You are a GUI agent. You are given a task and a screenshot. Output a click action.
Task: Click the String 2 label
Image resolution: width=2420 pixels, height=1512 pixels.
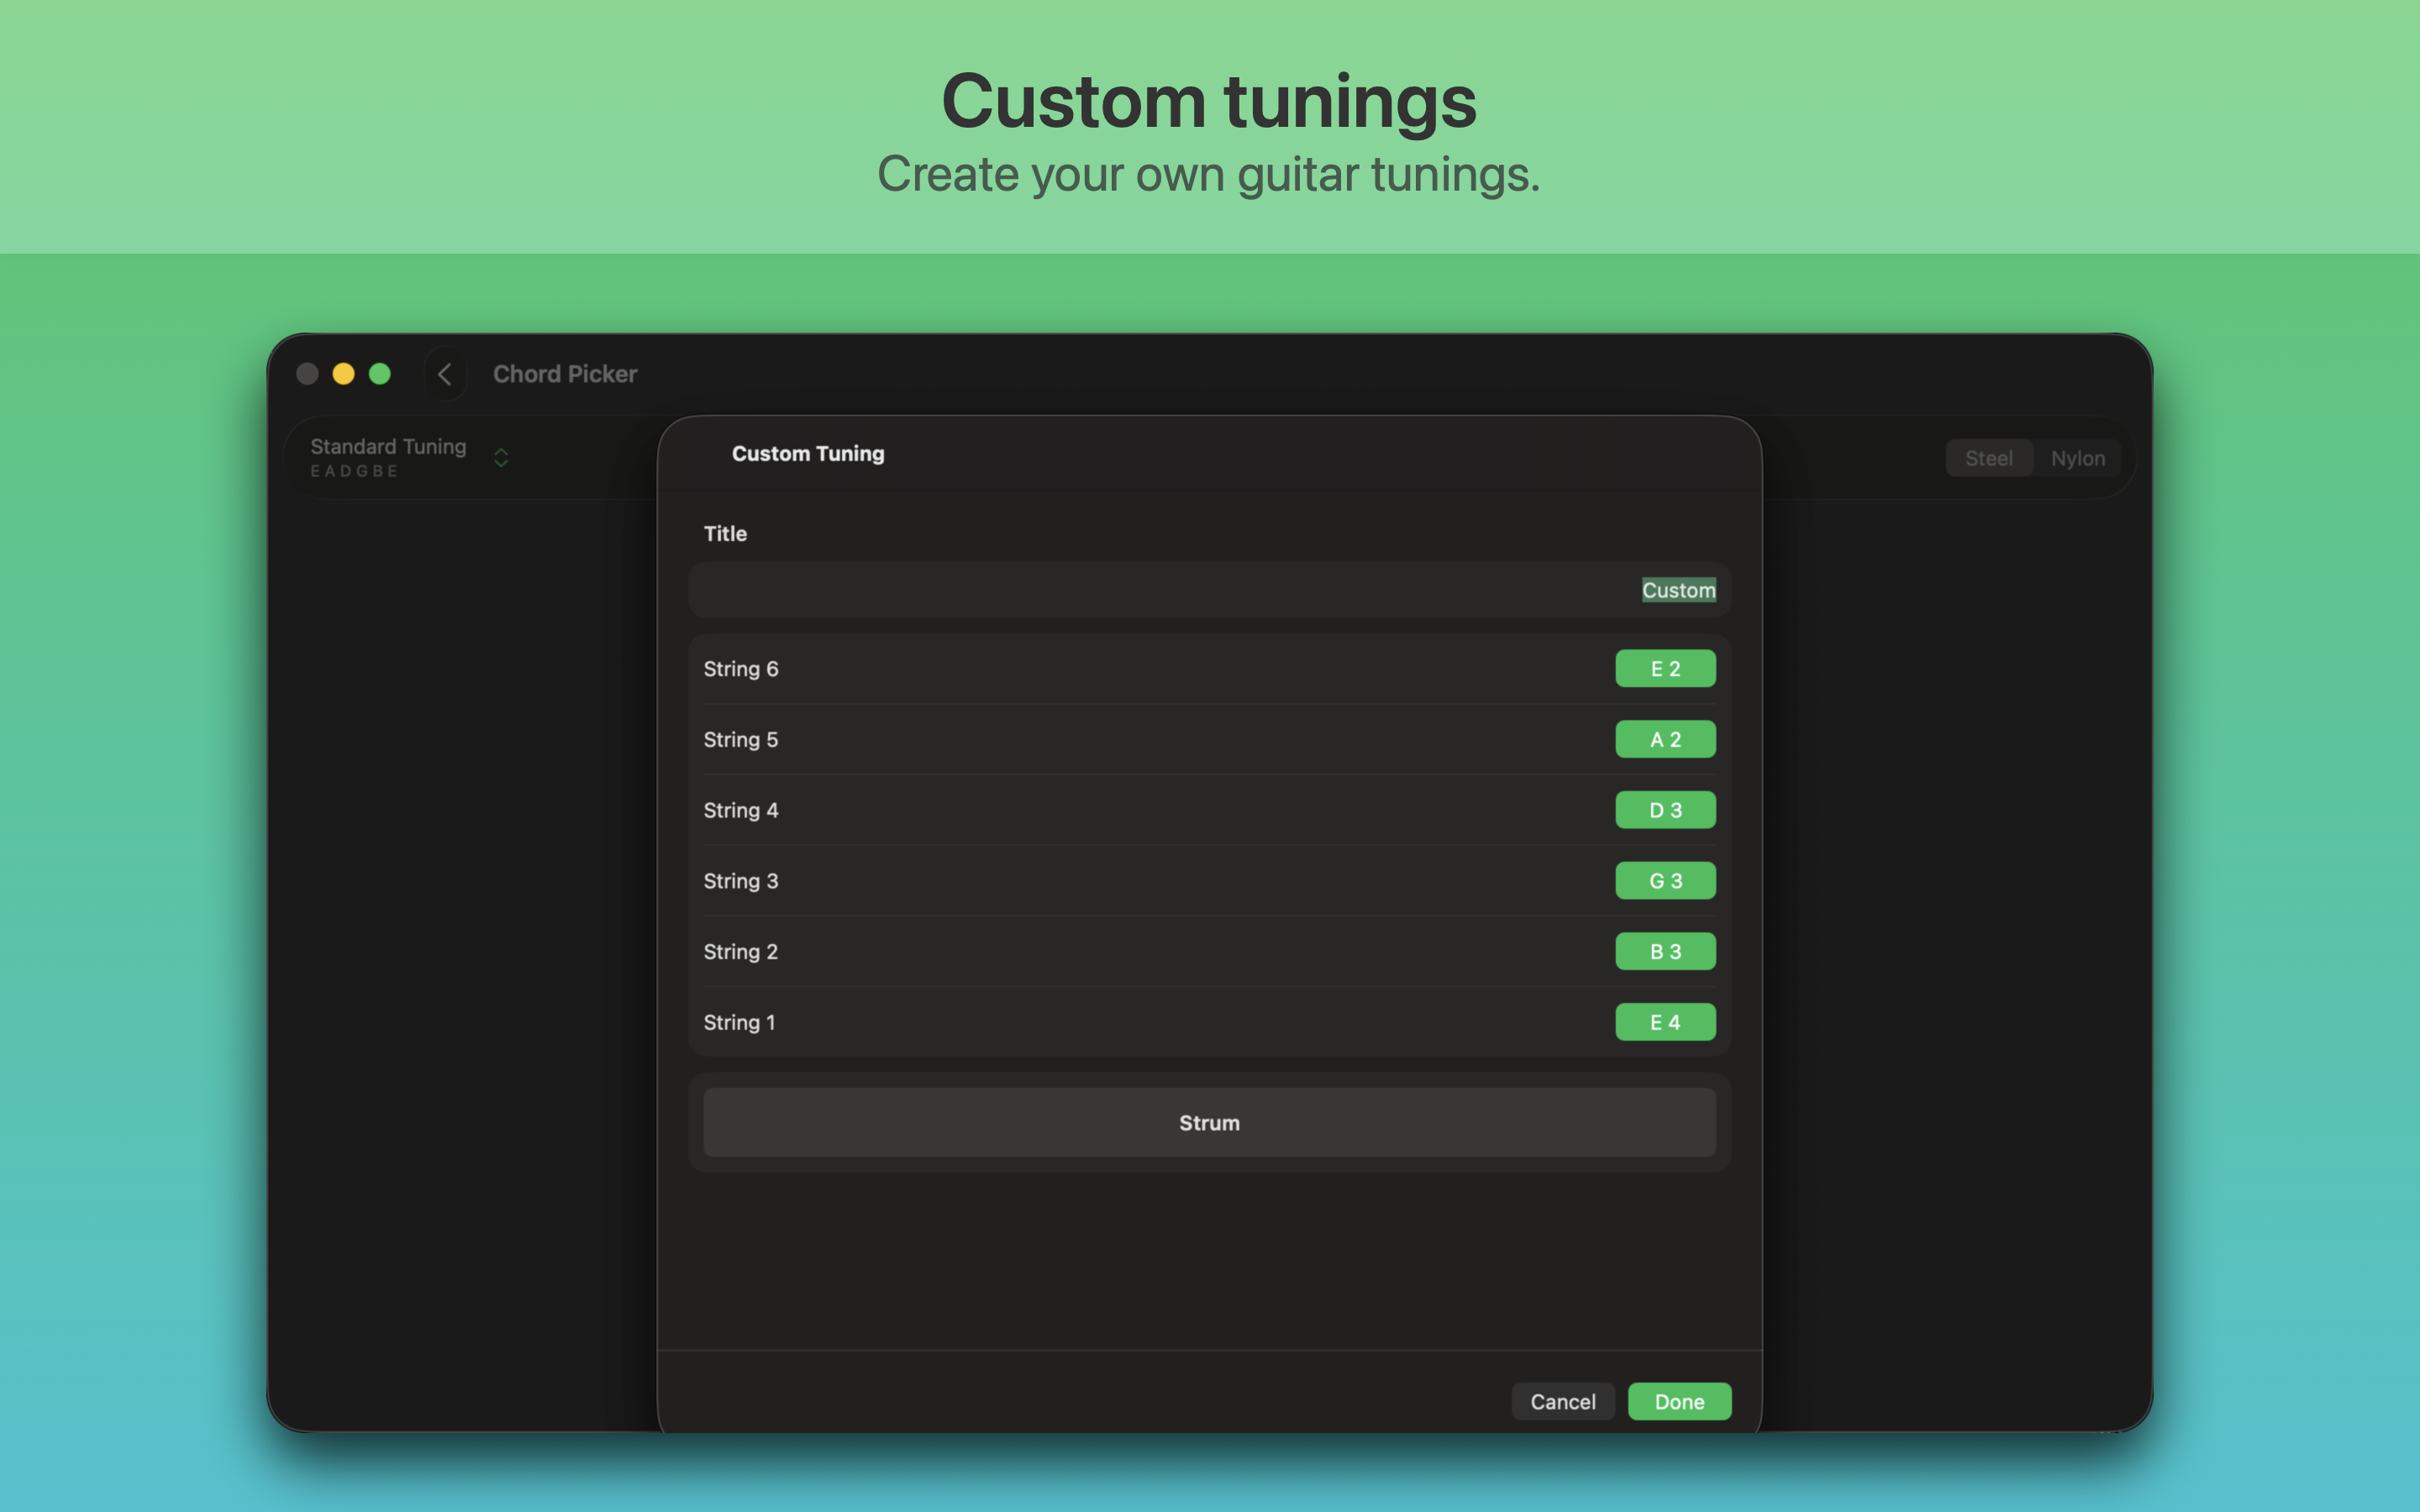[x=741, y=952]
